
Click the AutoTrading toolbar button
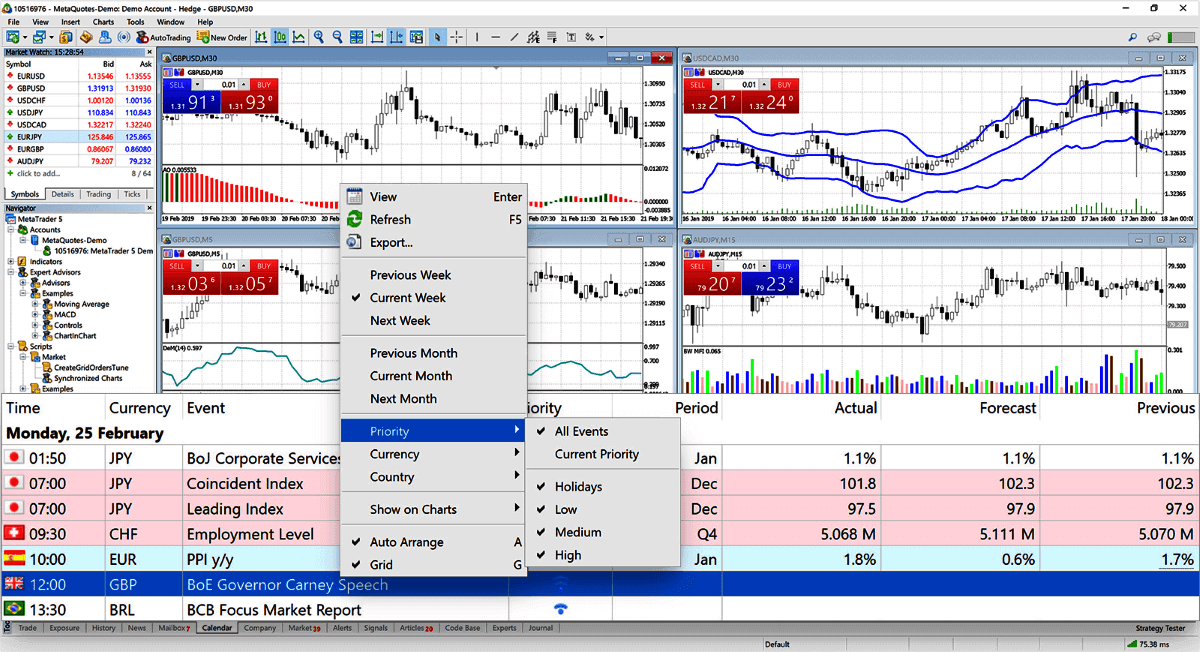pos(170,37)
